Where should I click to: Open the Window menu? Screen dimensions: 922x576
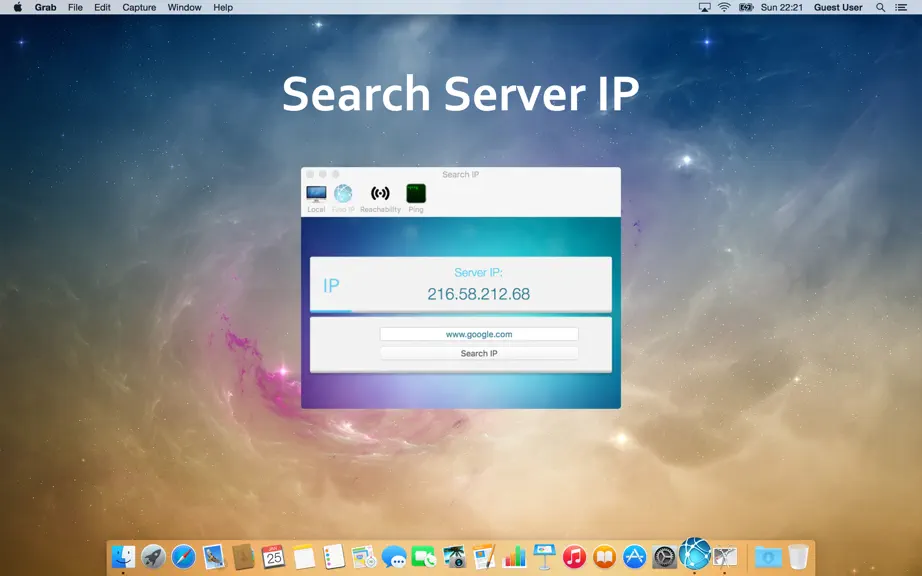coord(184,8)
